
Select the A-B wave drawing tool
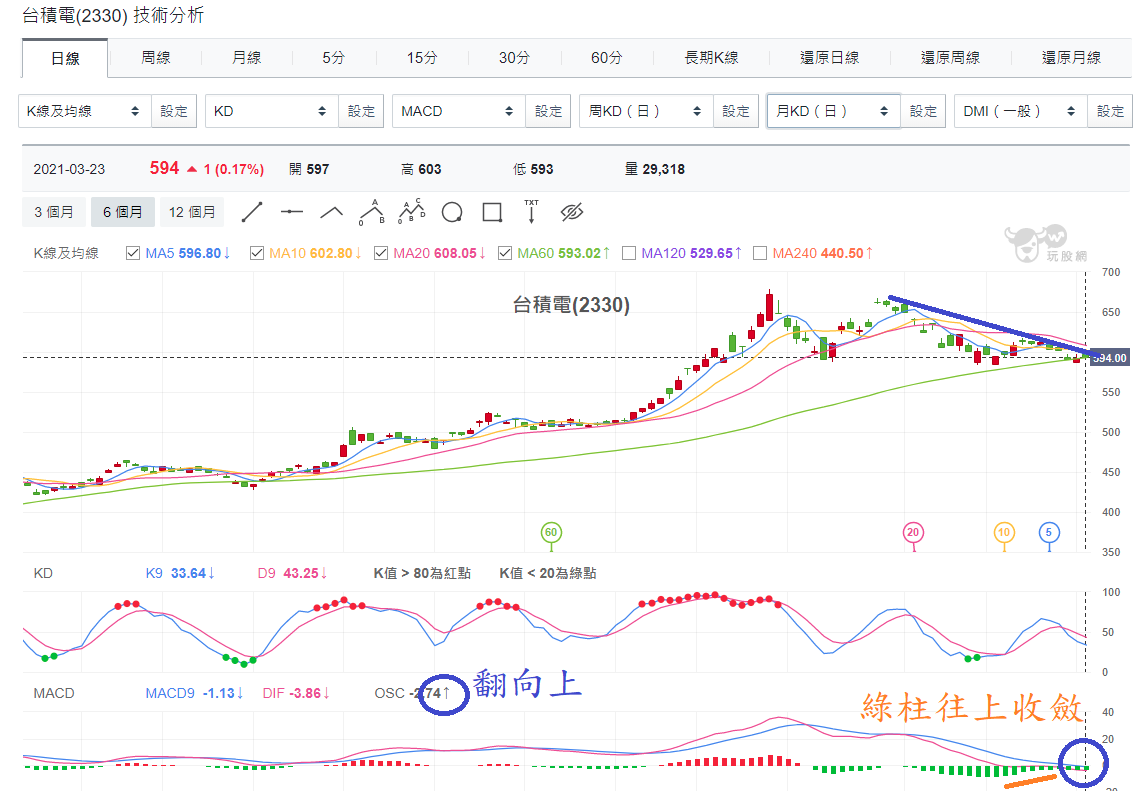[x=372, y=212]
